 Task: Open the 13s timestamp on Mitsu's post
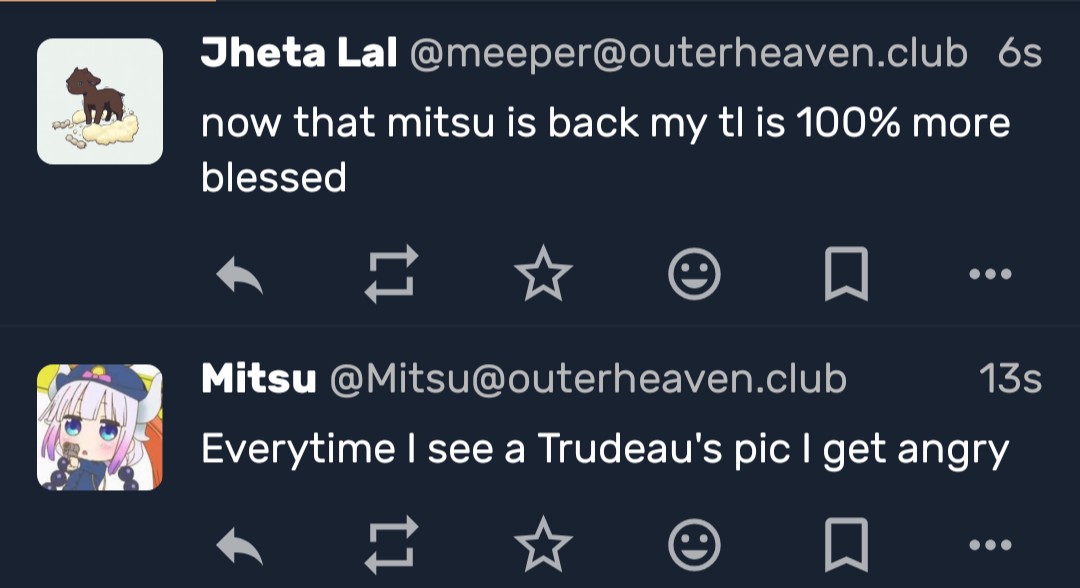[x=1010, y=379]
